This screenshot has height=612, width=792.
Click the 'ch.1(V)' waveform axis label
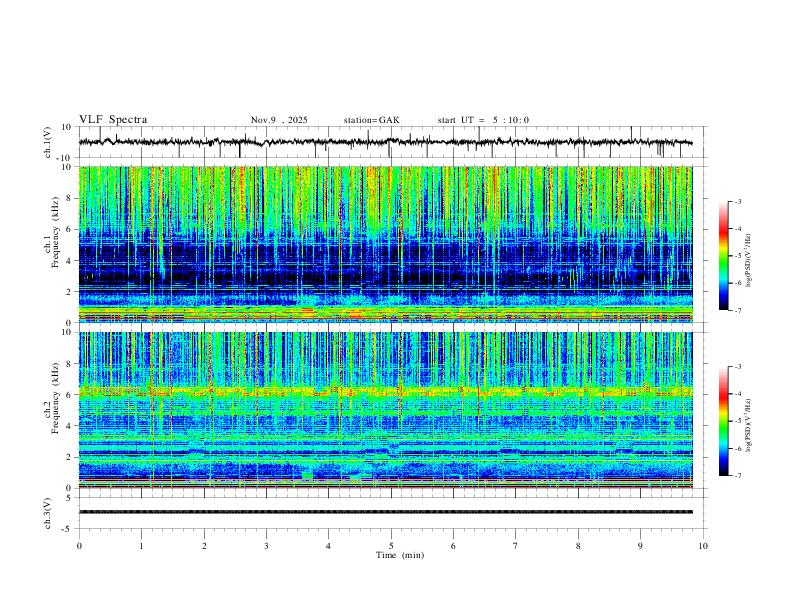pos(48,142)
